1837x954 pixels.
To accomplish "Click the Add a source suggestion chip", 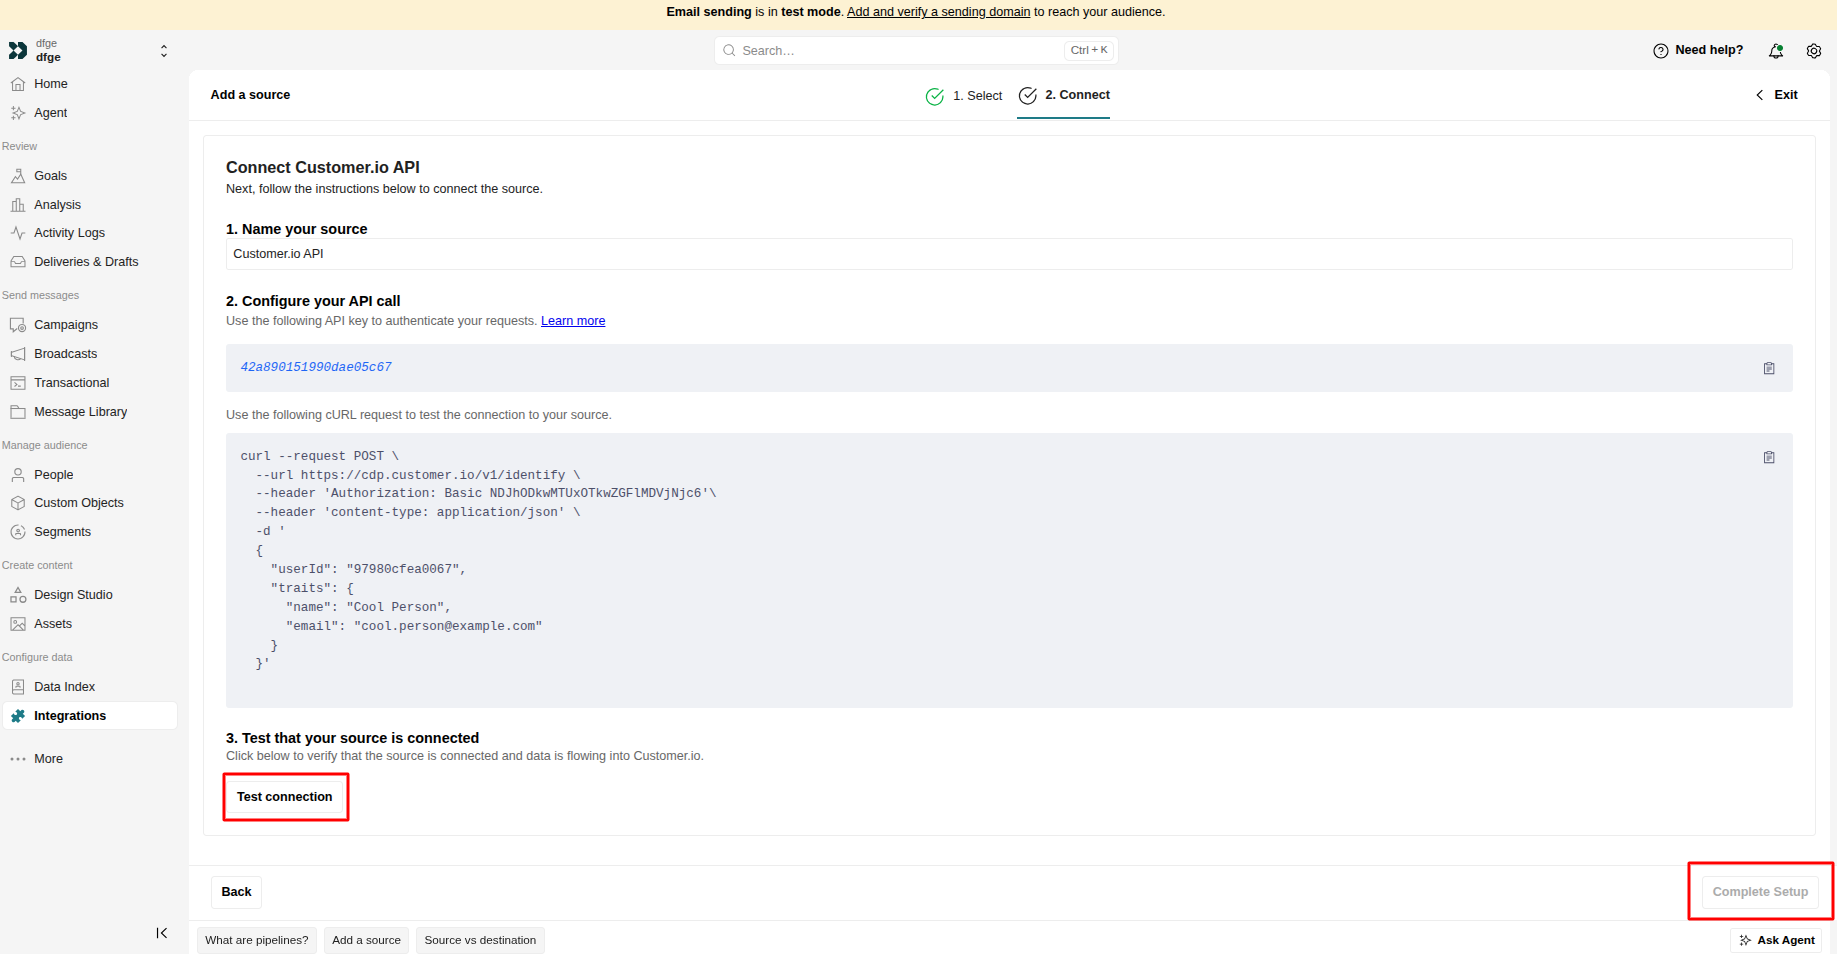I will pyautogui.click(x=366, y=940).
